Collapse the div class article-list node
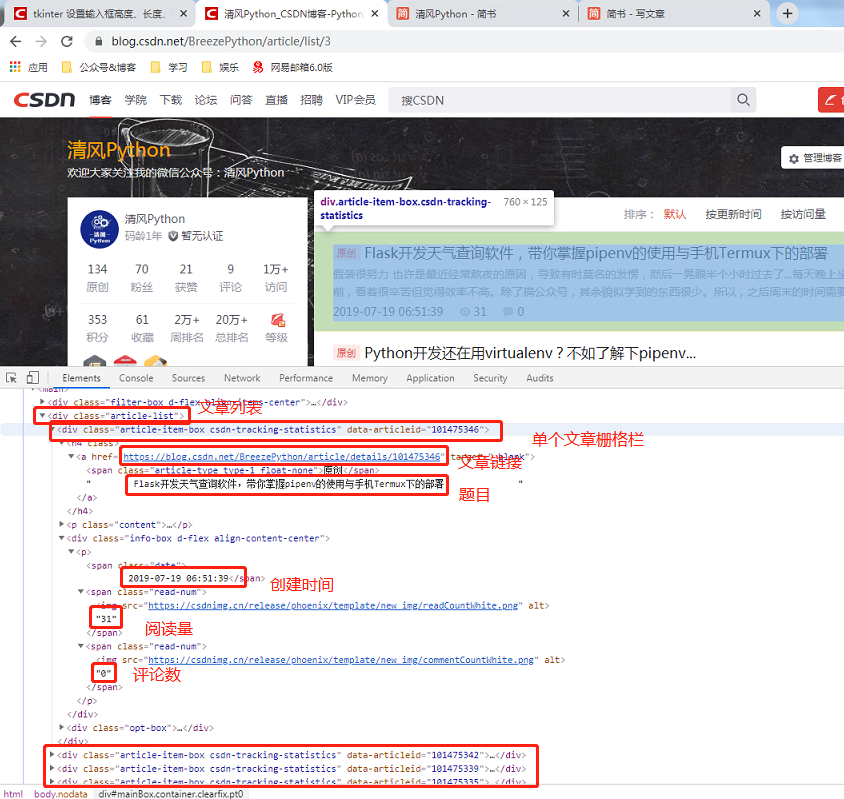The image size is (844, 799). point(42,416)
